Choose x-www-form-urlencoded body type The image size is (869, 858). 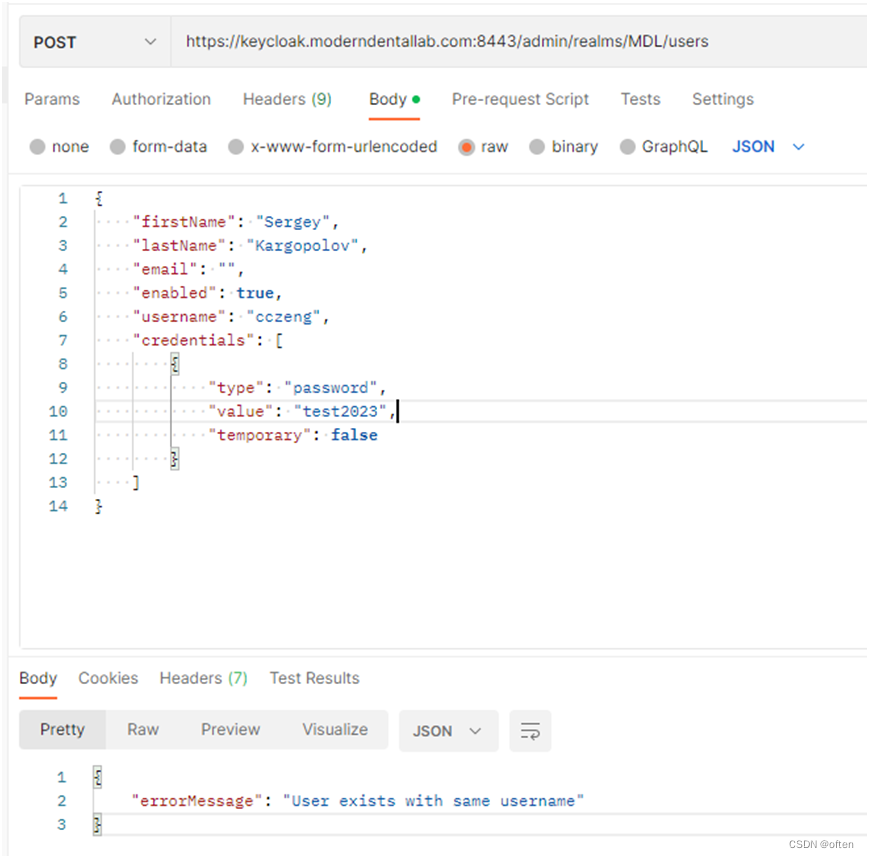(236, 147)
